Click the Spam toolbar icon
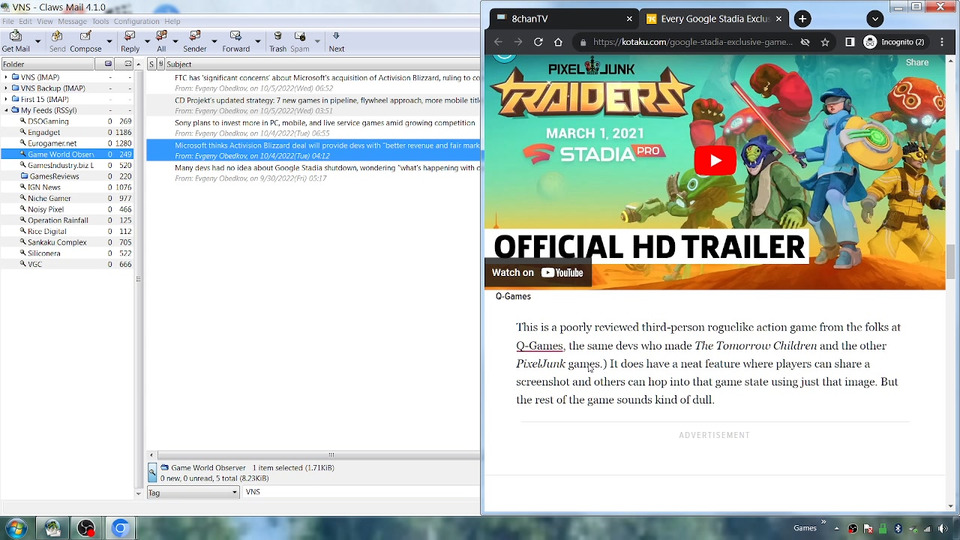 [299, 36]
